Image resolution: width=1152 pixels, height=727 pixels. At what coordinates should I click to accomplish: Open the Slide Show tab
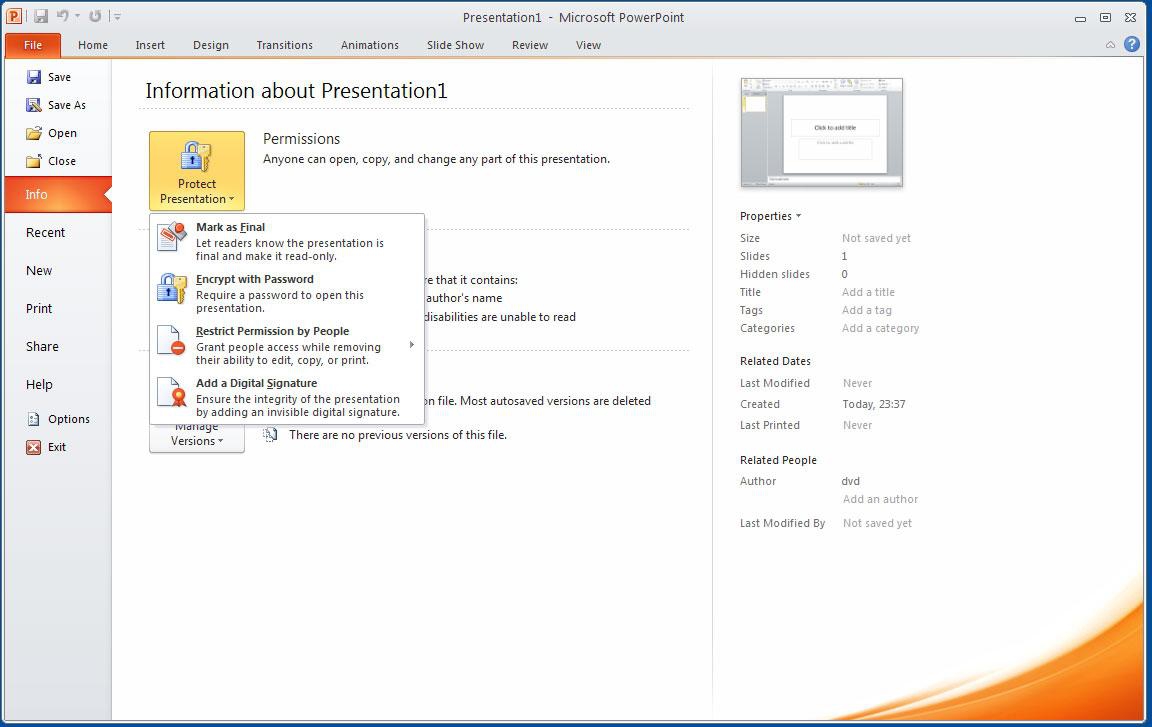click(x=456, y=45)
